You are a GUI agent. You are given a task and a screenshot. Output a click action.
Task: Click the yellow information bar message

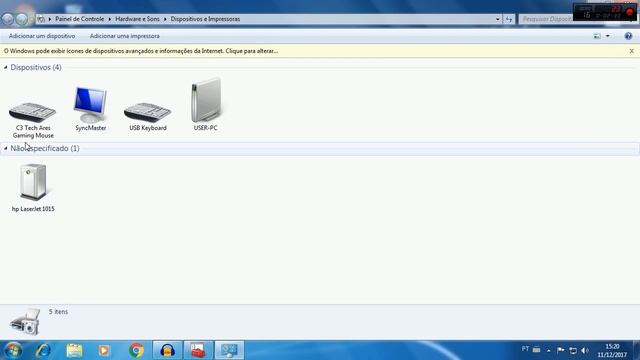[141, 51]
